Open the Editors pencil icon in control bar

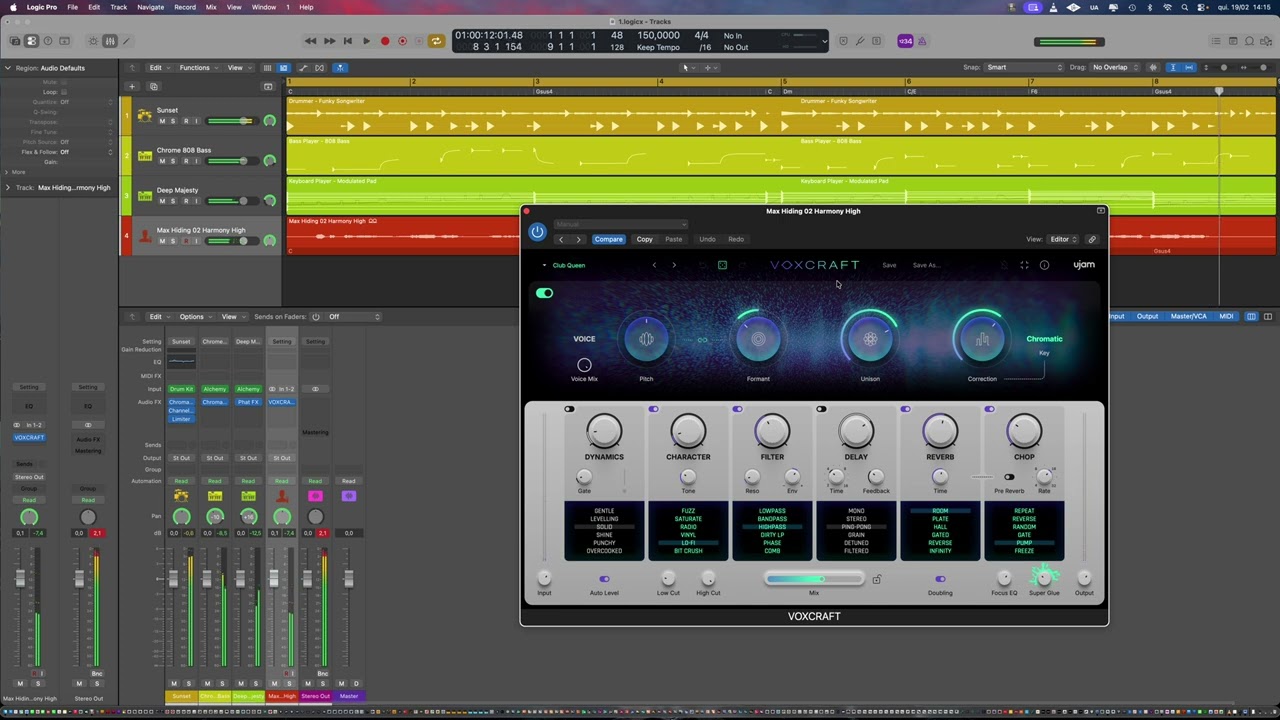(126, 41)
